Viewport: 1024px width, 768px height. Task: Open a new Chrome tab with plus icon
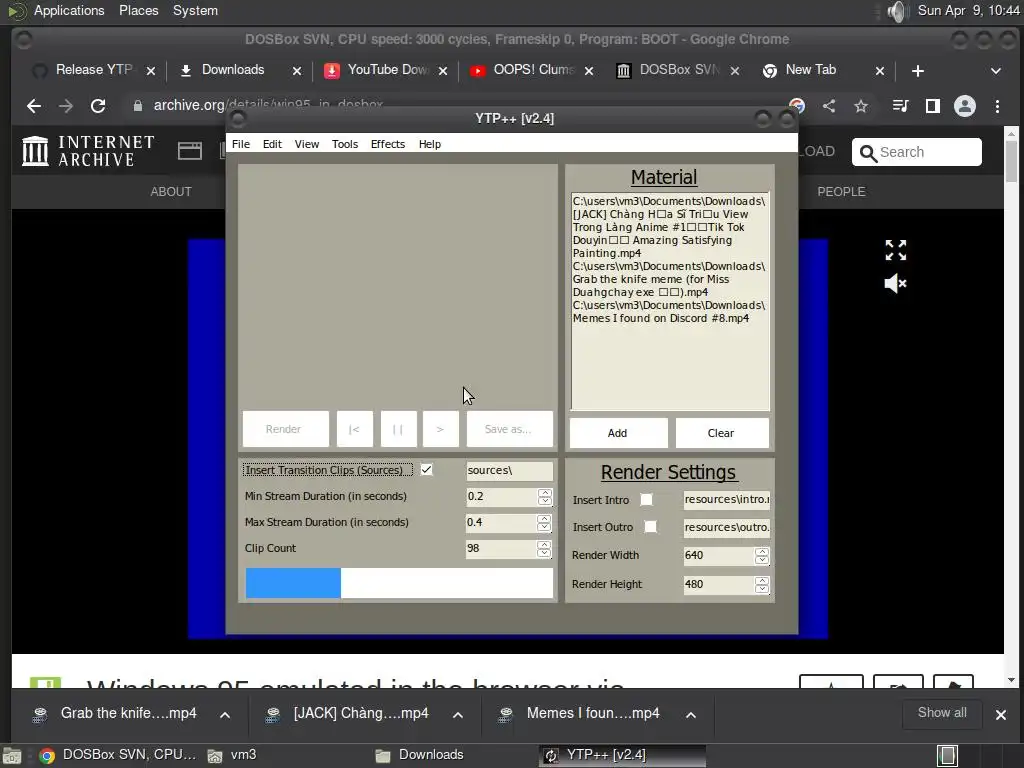point(918,71)
